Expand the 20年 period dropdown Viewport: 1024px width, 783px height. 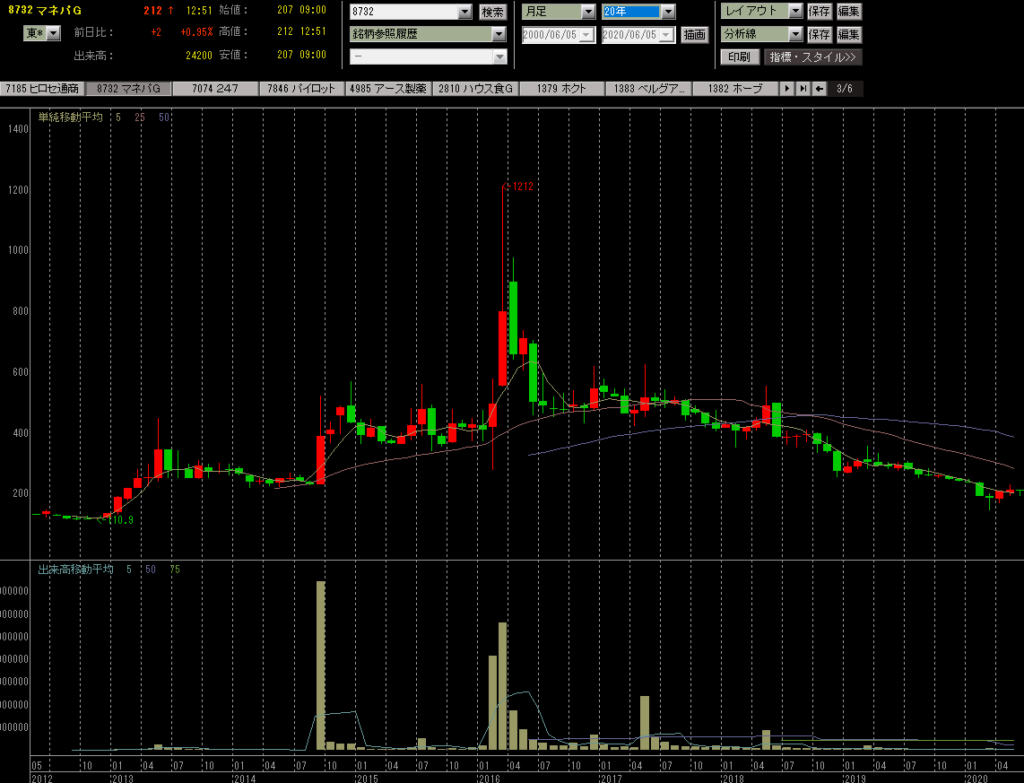(668, 12)
